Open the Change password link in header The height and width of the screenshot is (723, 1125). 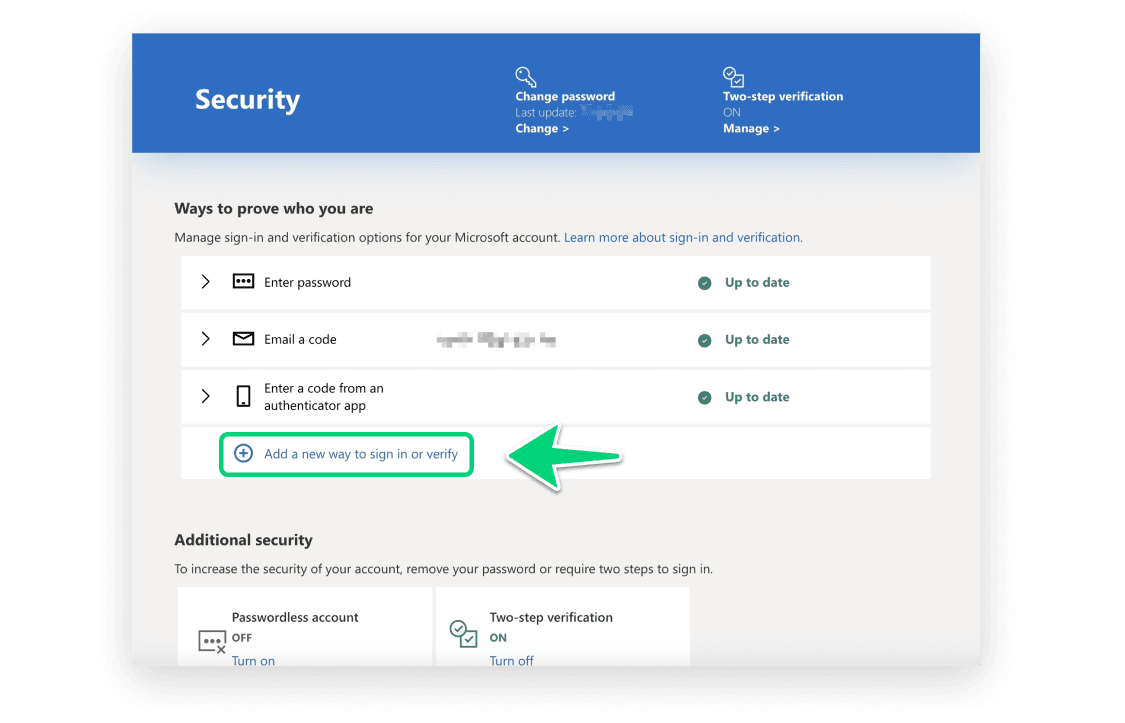(542, 129)
